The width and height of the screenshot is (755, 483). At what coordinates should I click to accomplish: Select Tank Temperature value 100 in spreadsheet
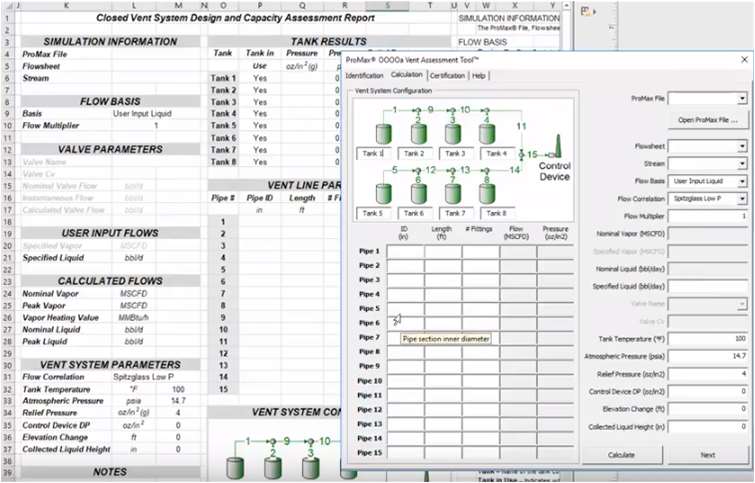(x=178, y=389)
